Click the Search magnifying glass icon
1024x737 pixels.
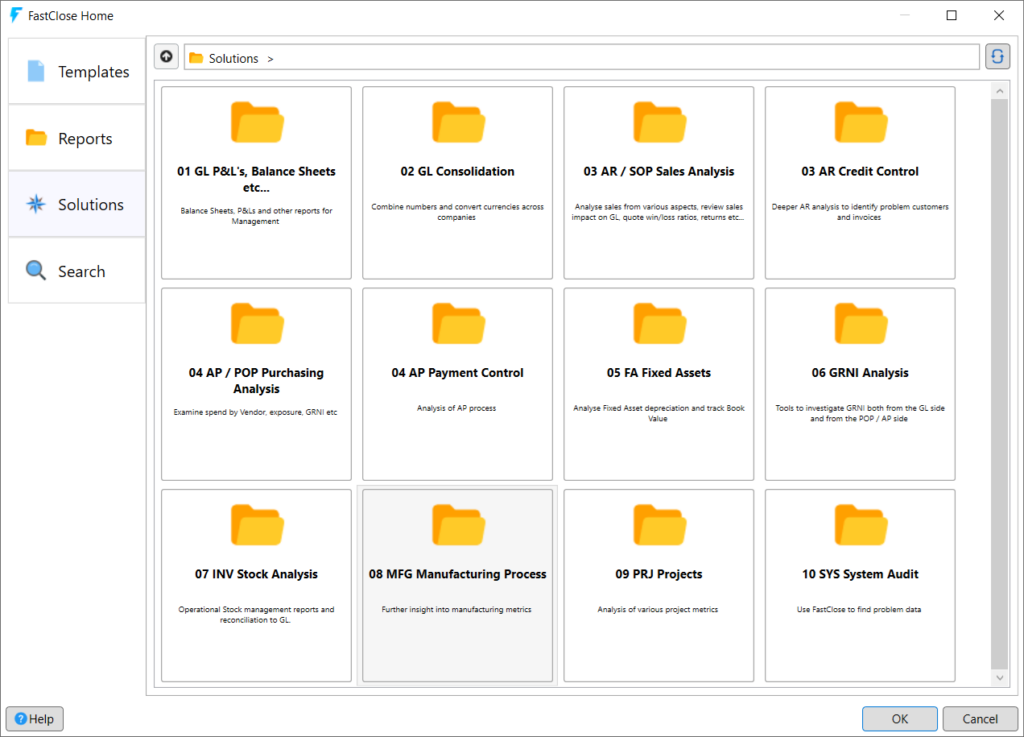pyautogui.click(x=36, y=270)
